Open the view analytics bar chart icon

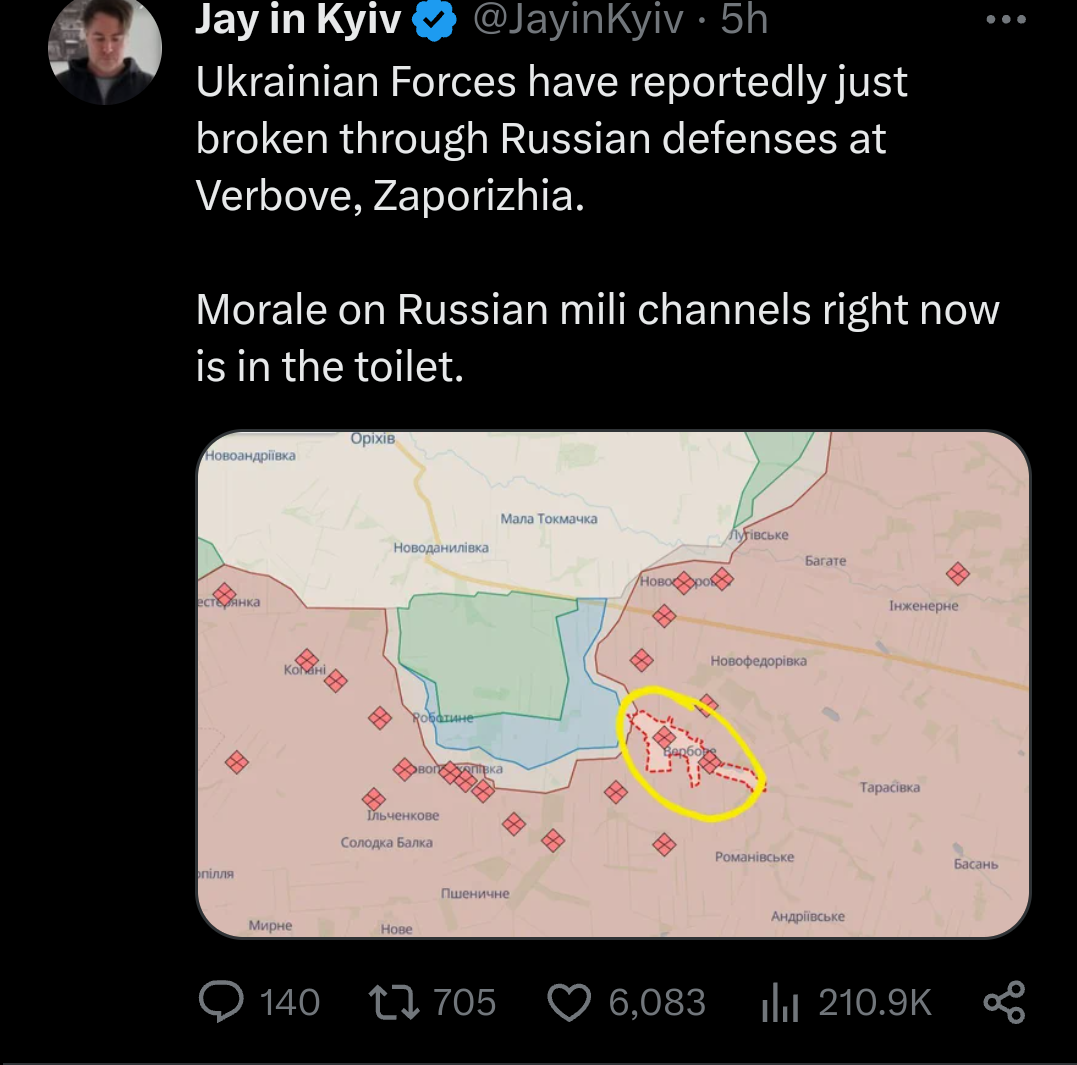781,1002
